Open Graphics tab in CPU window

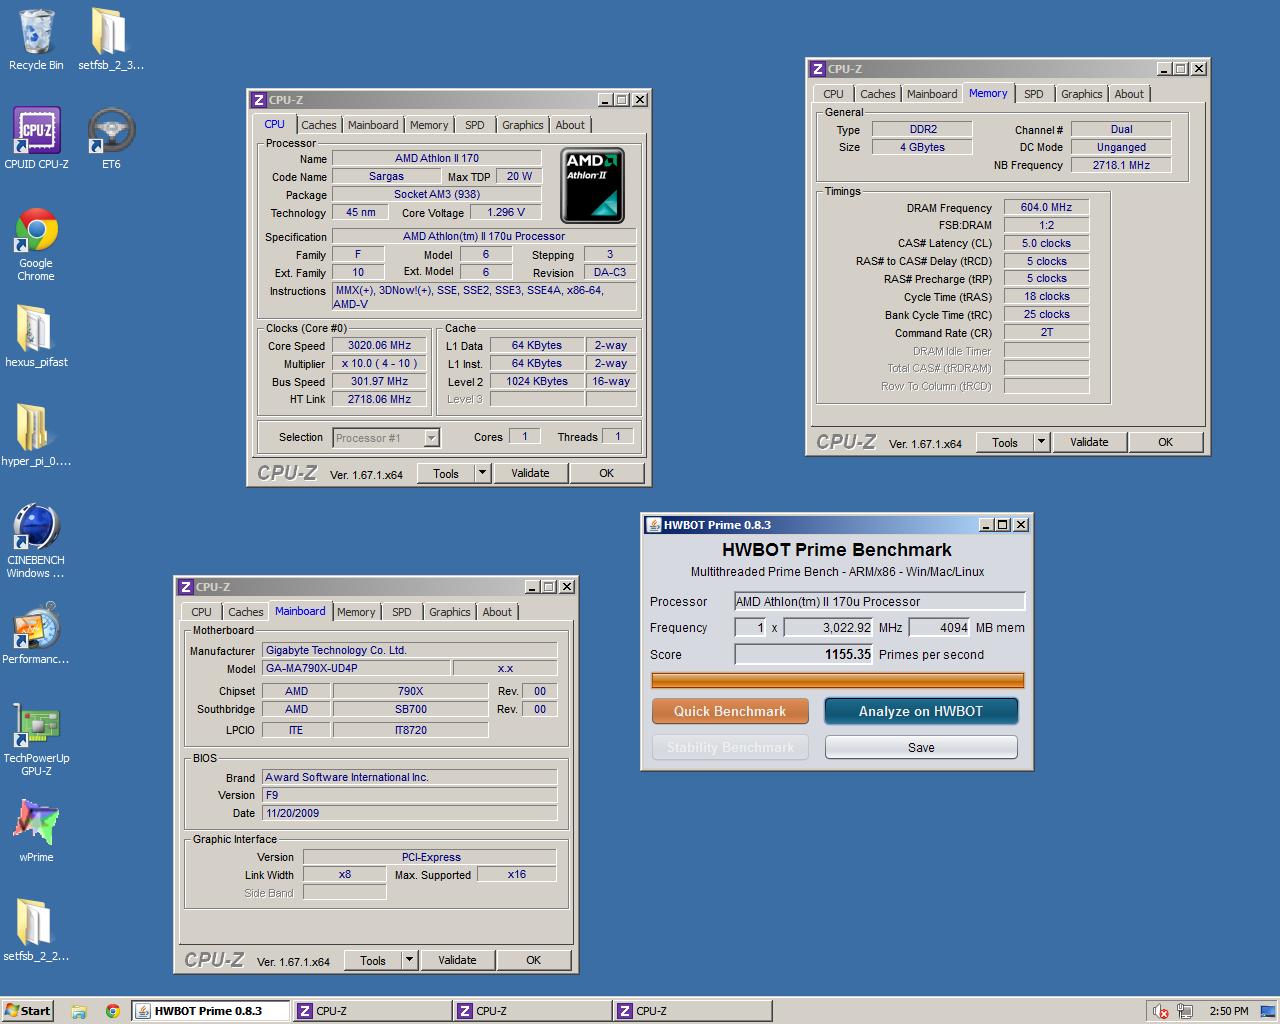[523, 125]
